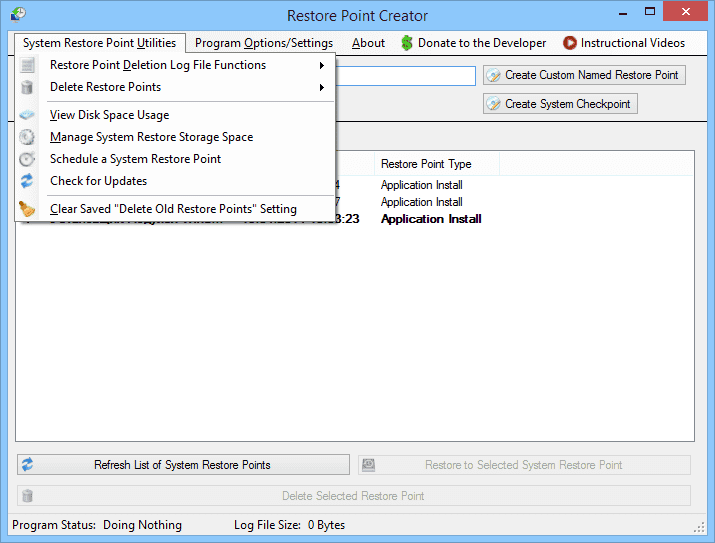The height and width of the screenshot is (543, 715).
Task: Choose Schedule a System Restore Point
Action: (x=136, y=159)
